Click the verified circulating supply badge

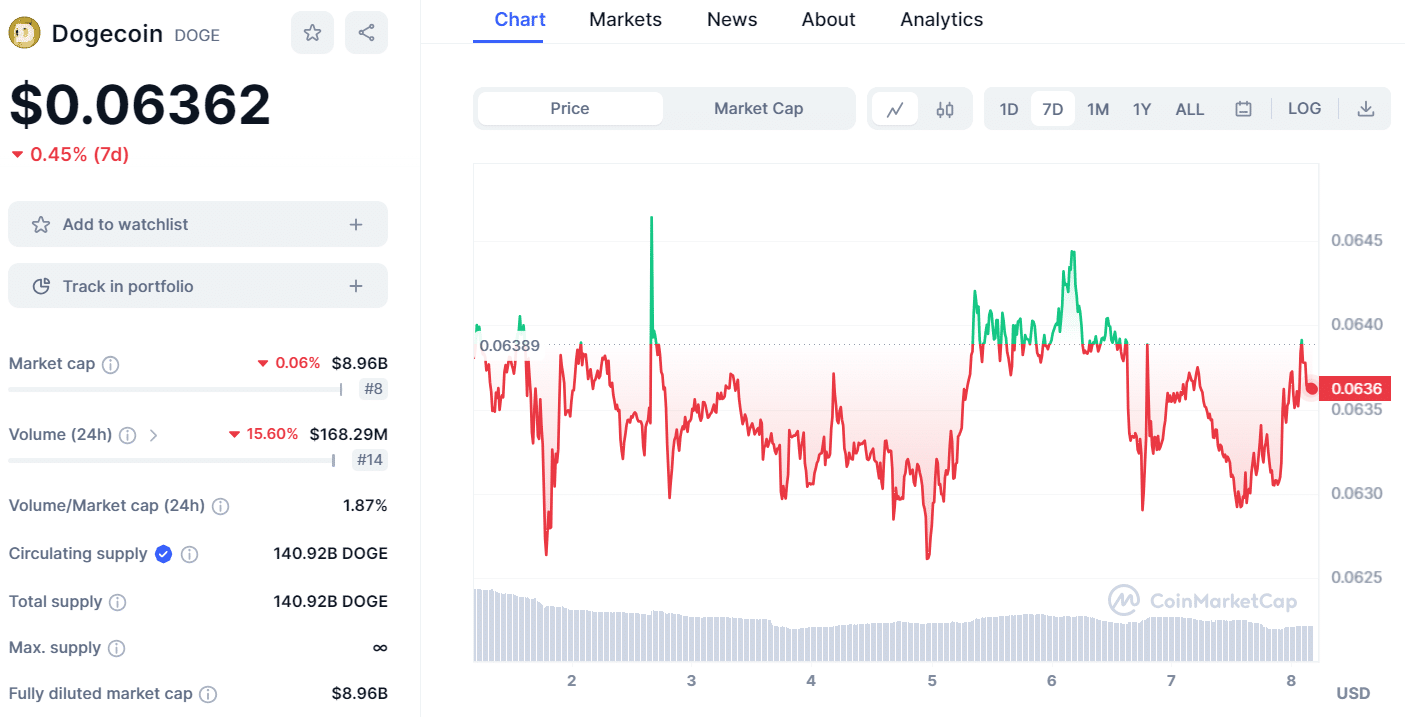pos(163,554)
